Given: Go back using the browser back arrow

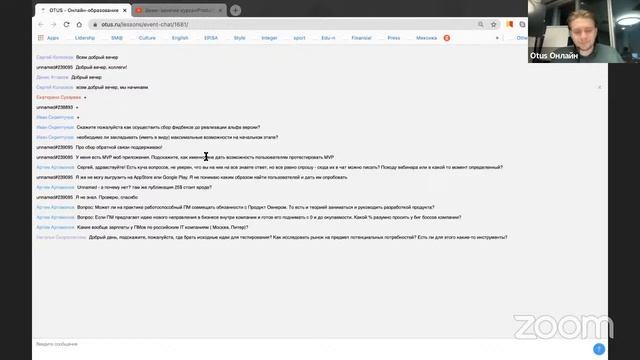Looking at the screenshot, I should click(41, 24).
